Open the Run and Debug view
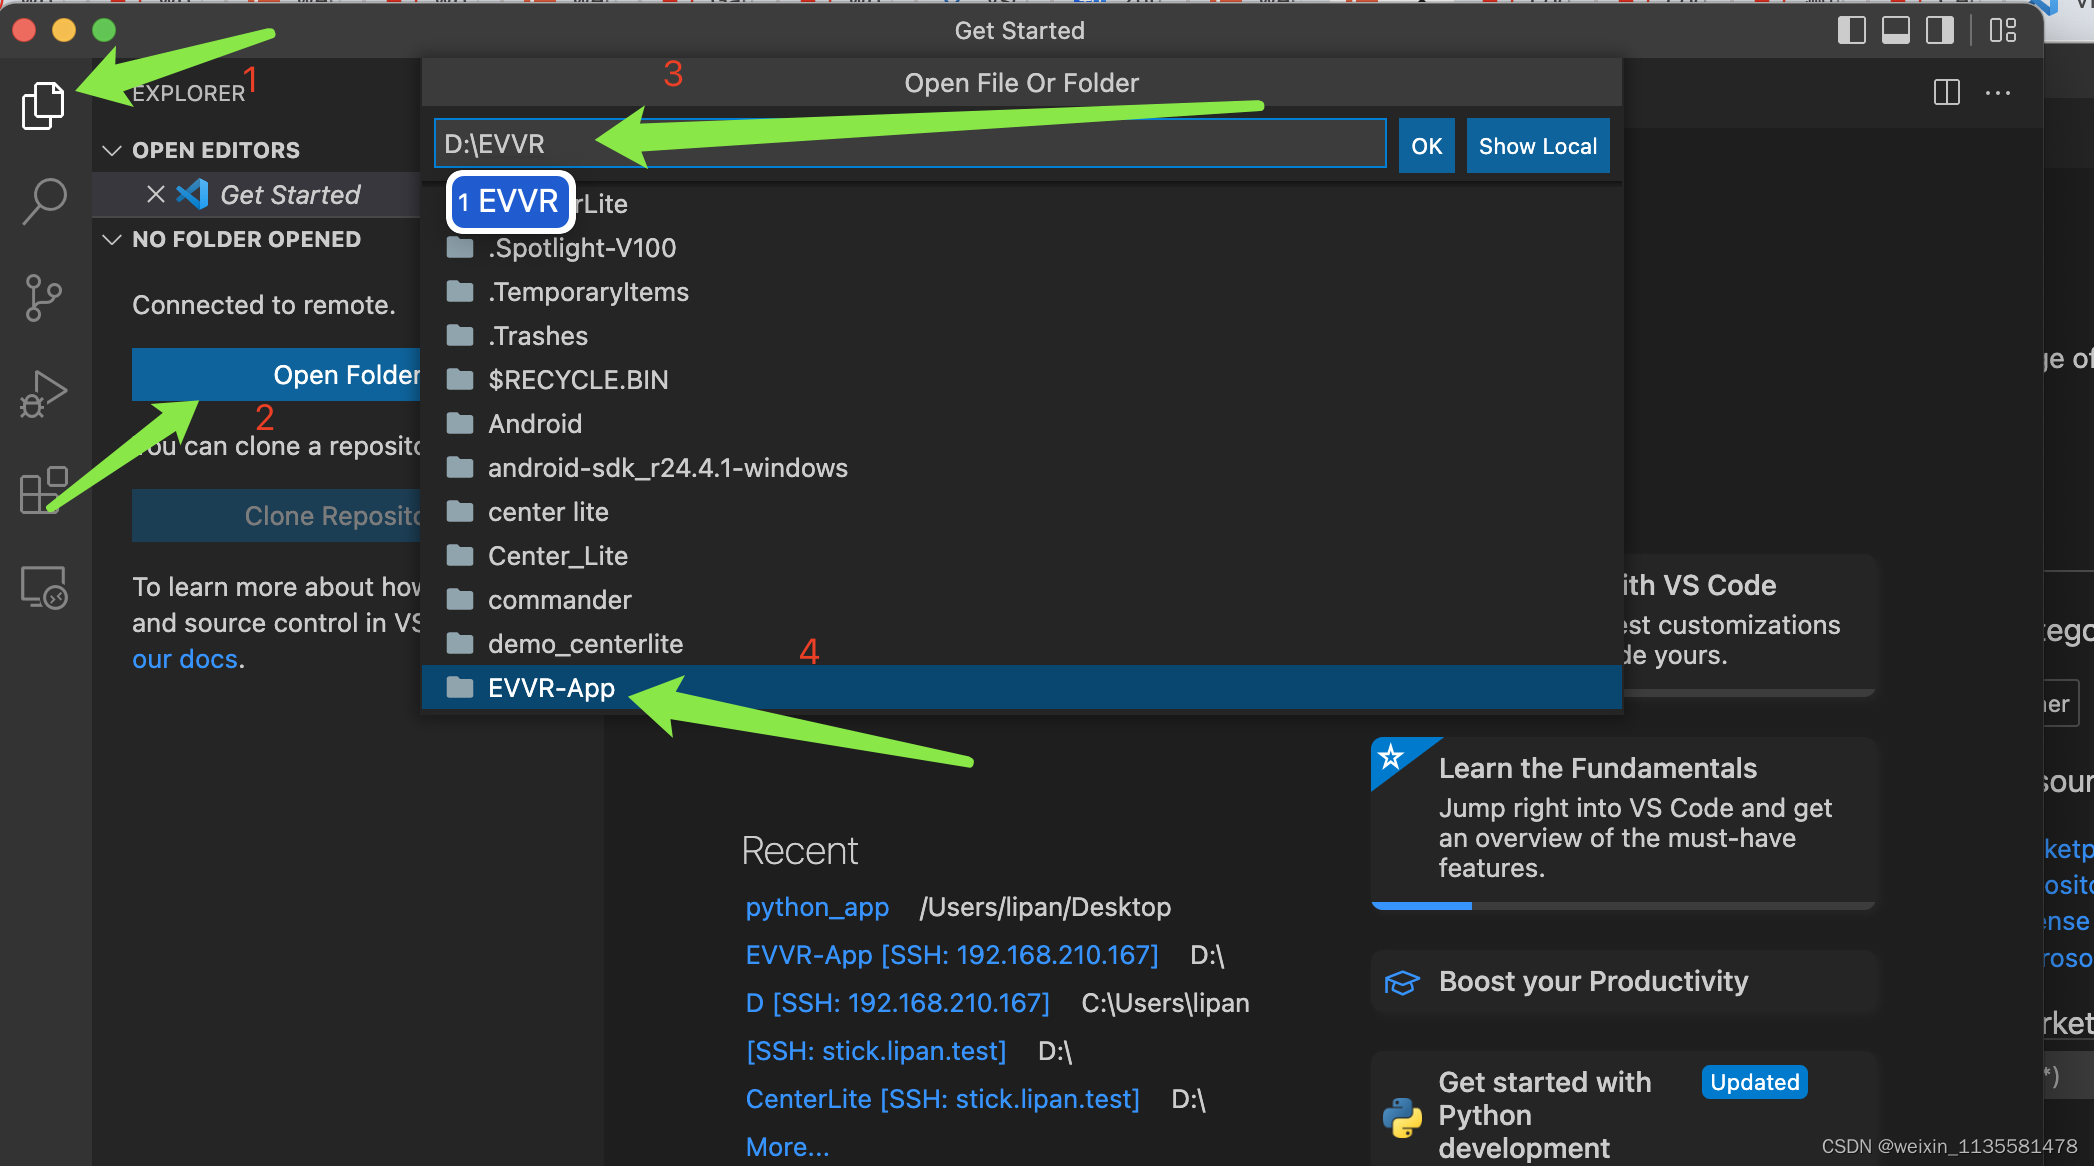Image resolution: width=2094 pixels, height=1166 pixels. (43, 394)
